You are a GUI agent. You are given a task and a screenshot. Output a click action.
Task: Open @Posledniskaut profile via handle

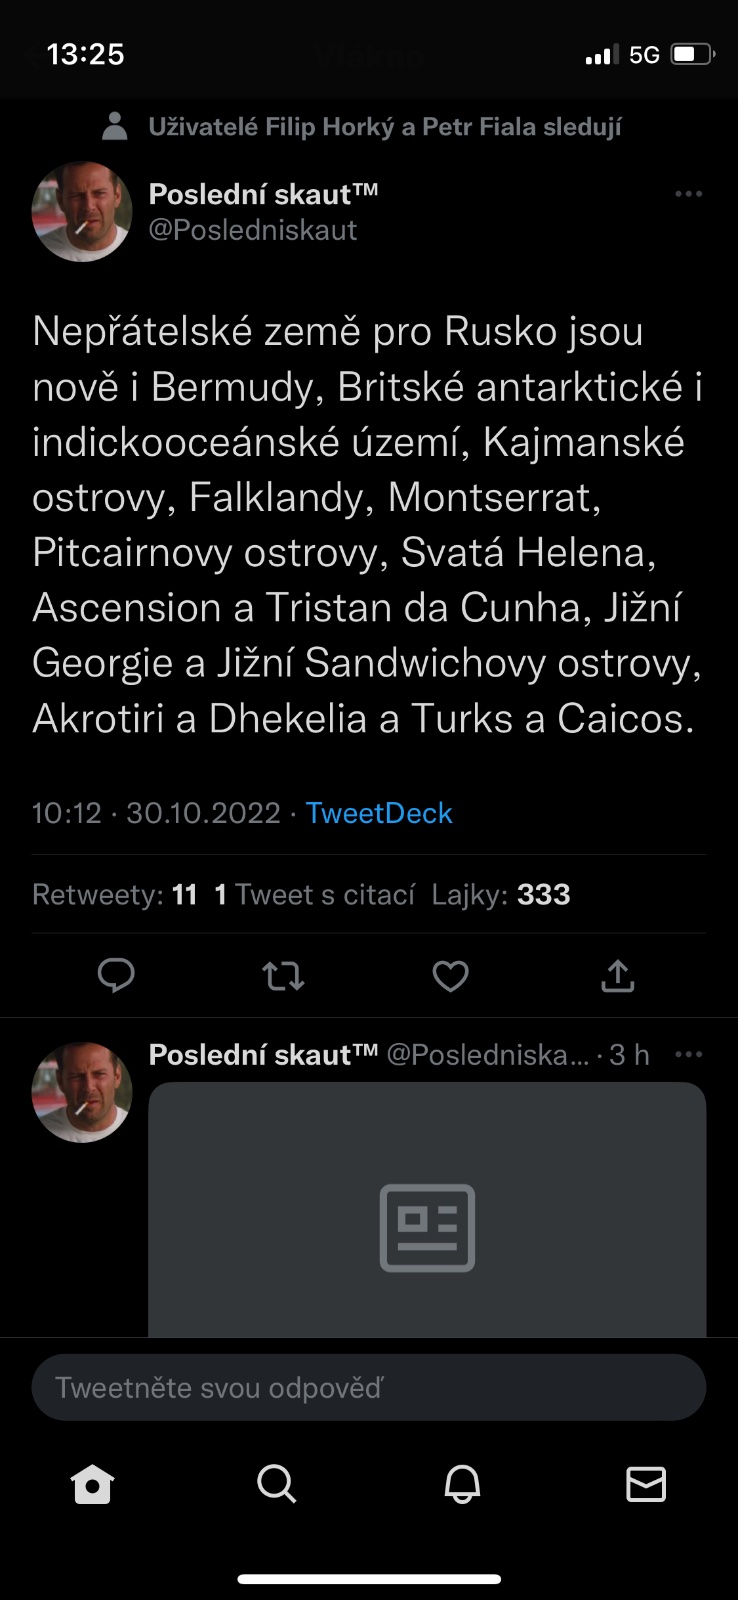[253, 230]
